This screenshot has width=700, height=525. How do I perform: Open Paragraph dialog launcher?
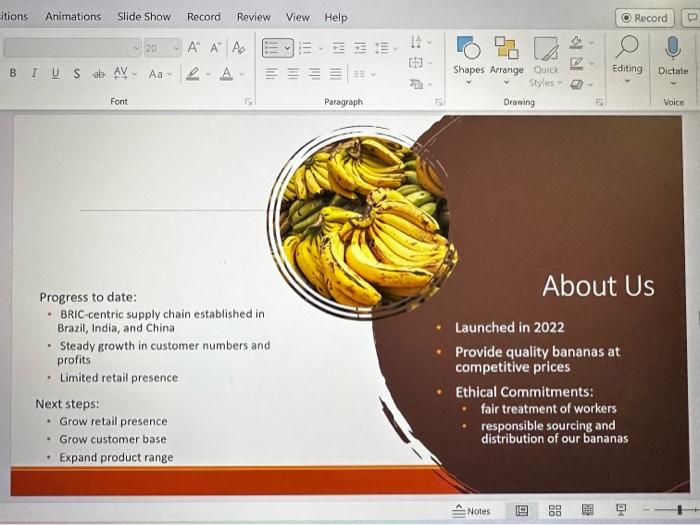439,102
